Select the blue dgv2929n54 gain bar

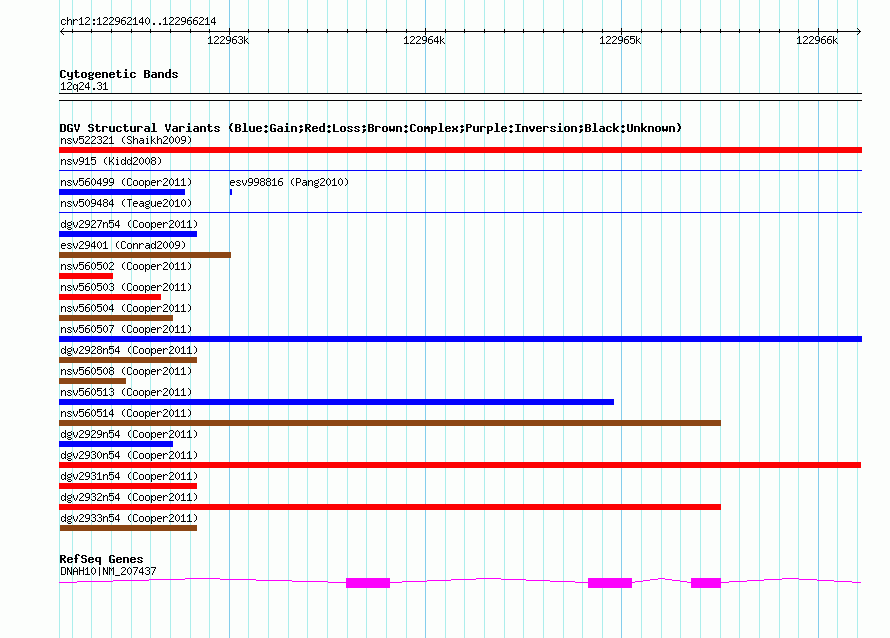pos(116,444)
